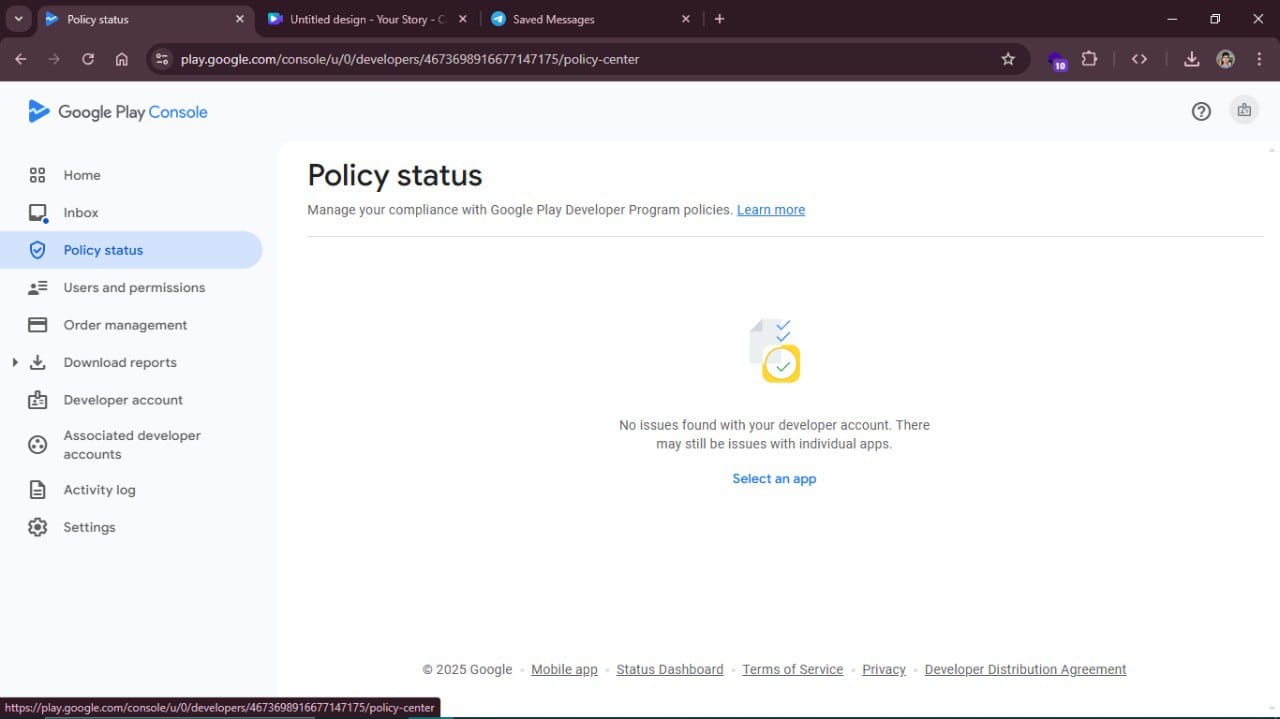Open the browser extensions puzzle icon
Image resolution: width=1280 pixels, height=719 pixels.
(x=1090, y=59)
